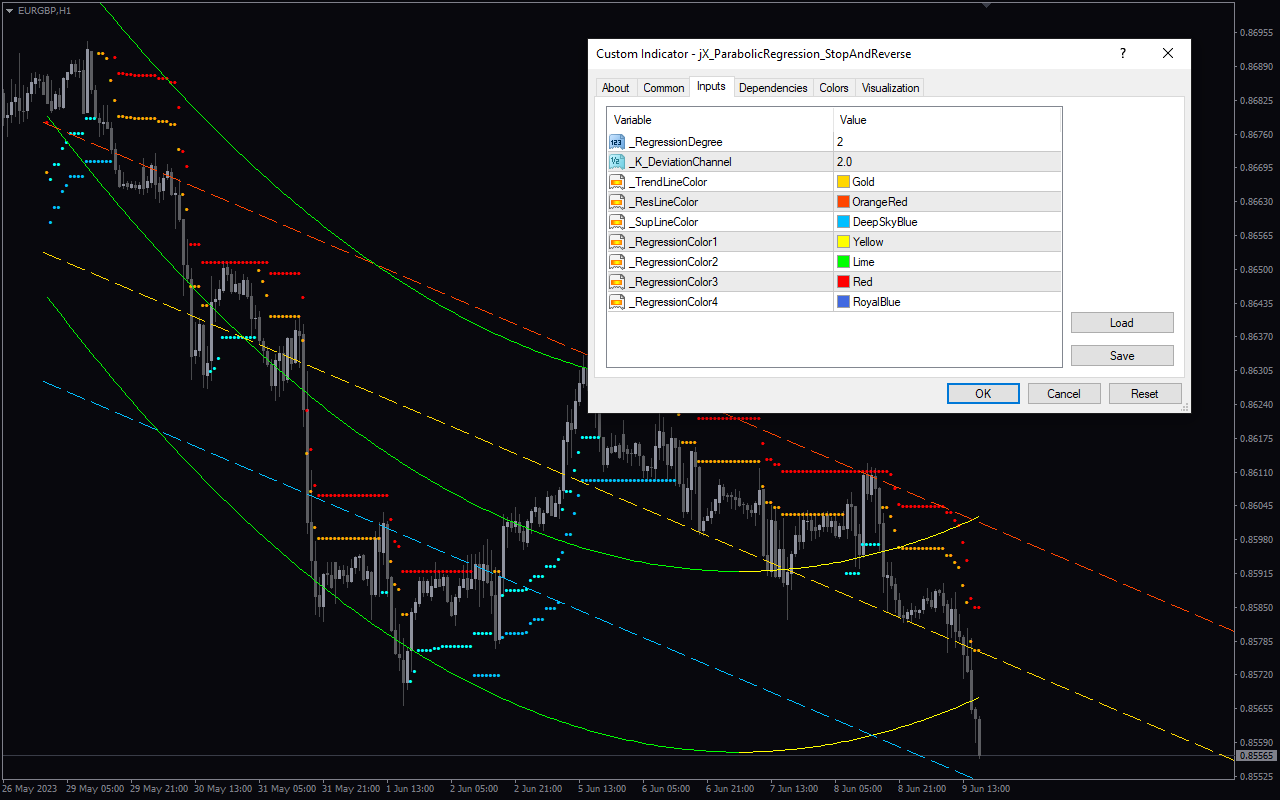Click the 5 Jun 13:00 time label
This screenshot has width=1280, height=800.
click(x=602, y=788)
